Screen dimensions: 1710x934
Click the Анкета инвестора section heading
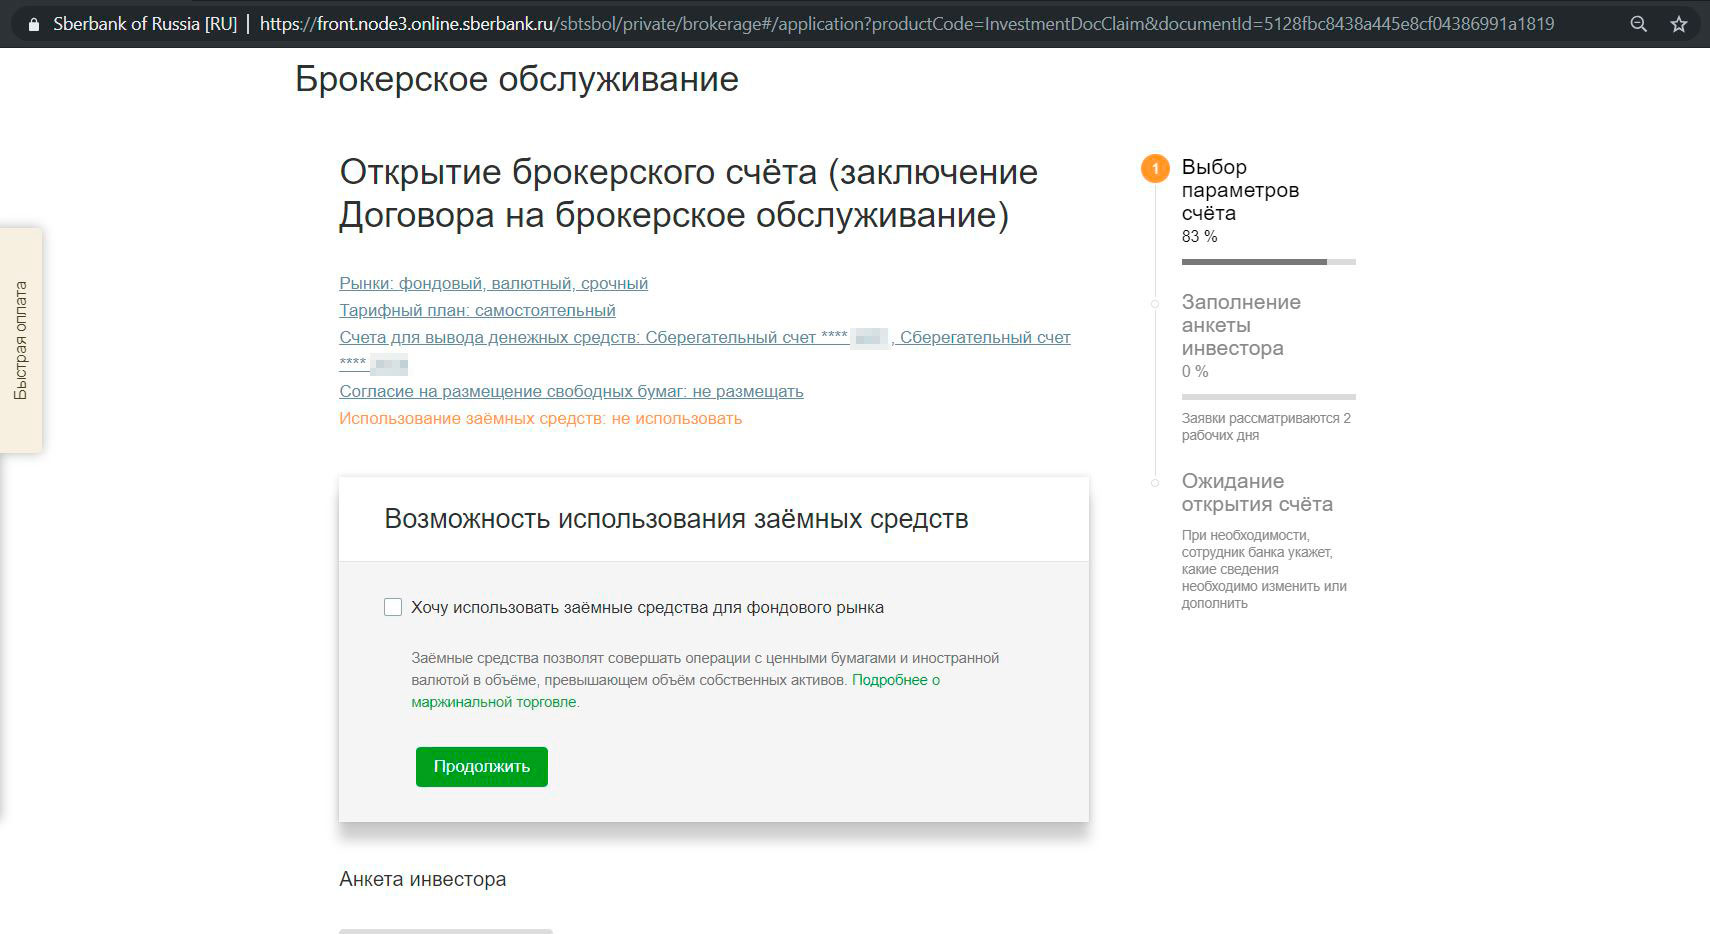tap(422, 879)
